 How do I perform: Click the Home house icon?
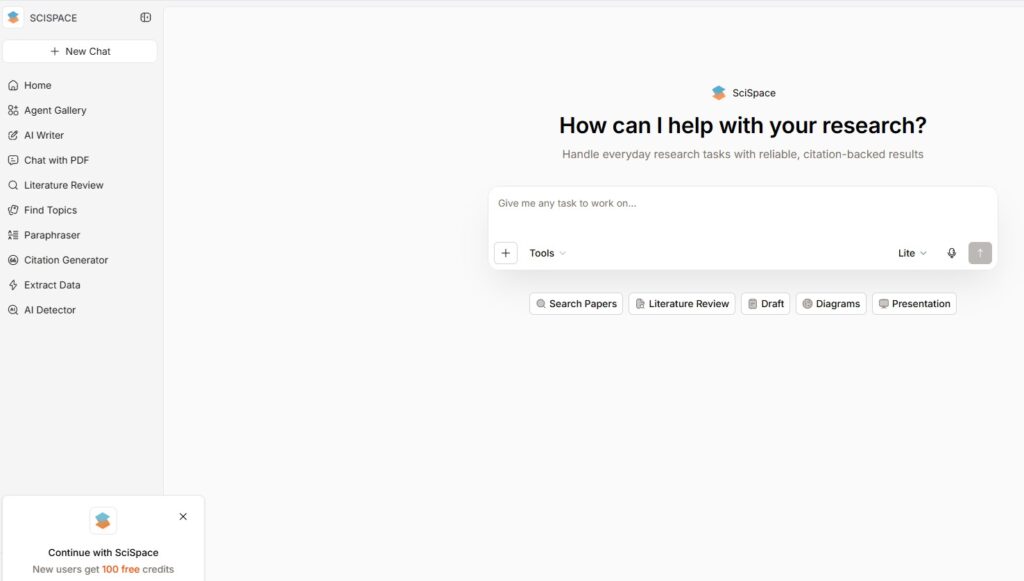click(x=13, y=86)
